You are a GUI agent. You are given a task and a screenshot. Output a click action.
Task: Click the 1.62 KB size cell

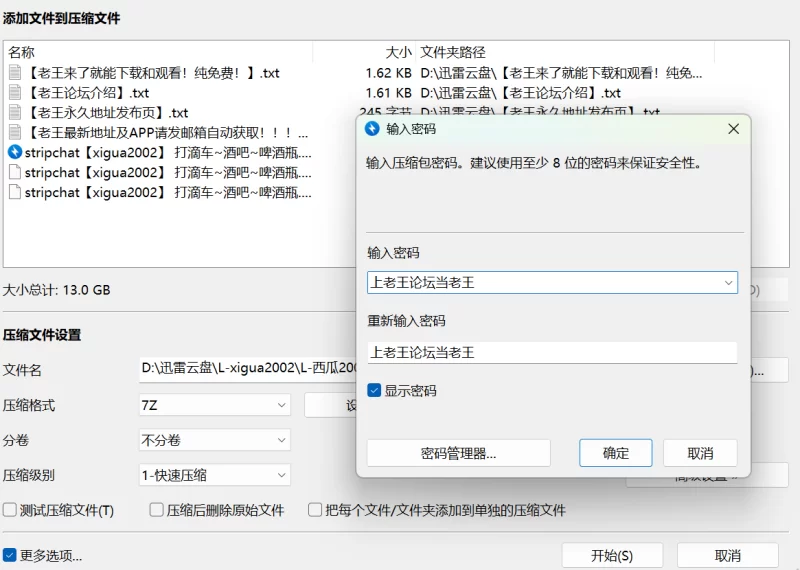pos(389,73)
